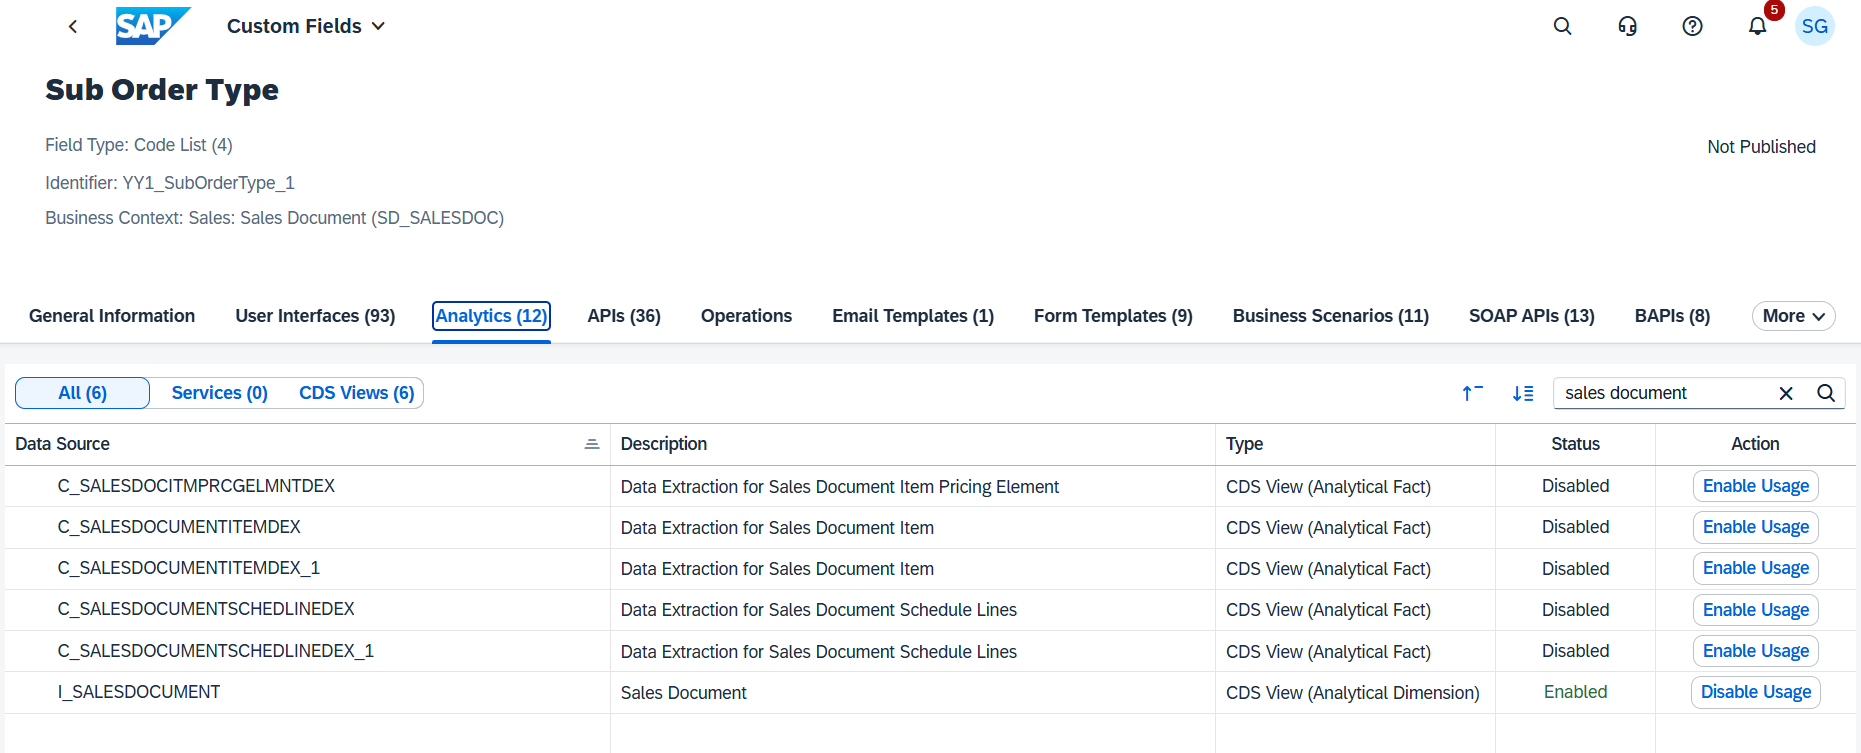Open the help question mark icon
The image size is (1861, 753).
1692,27
